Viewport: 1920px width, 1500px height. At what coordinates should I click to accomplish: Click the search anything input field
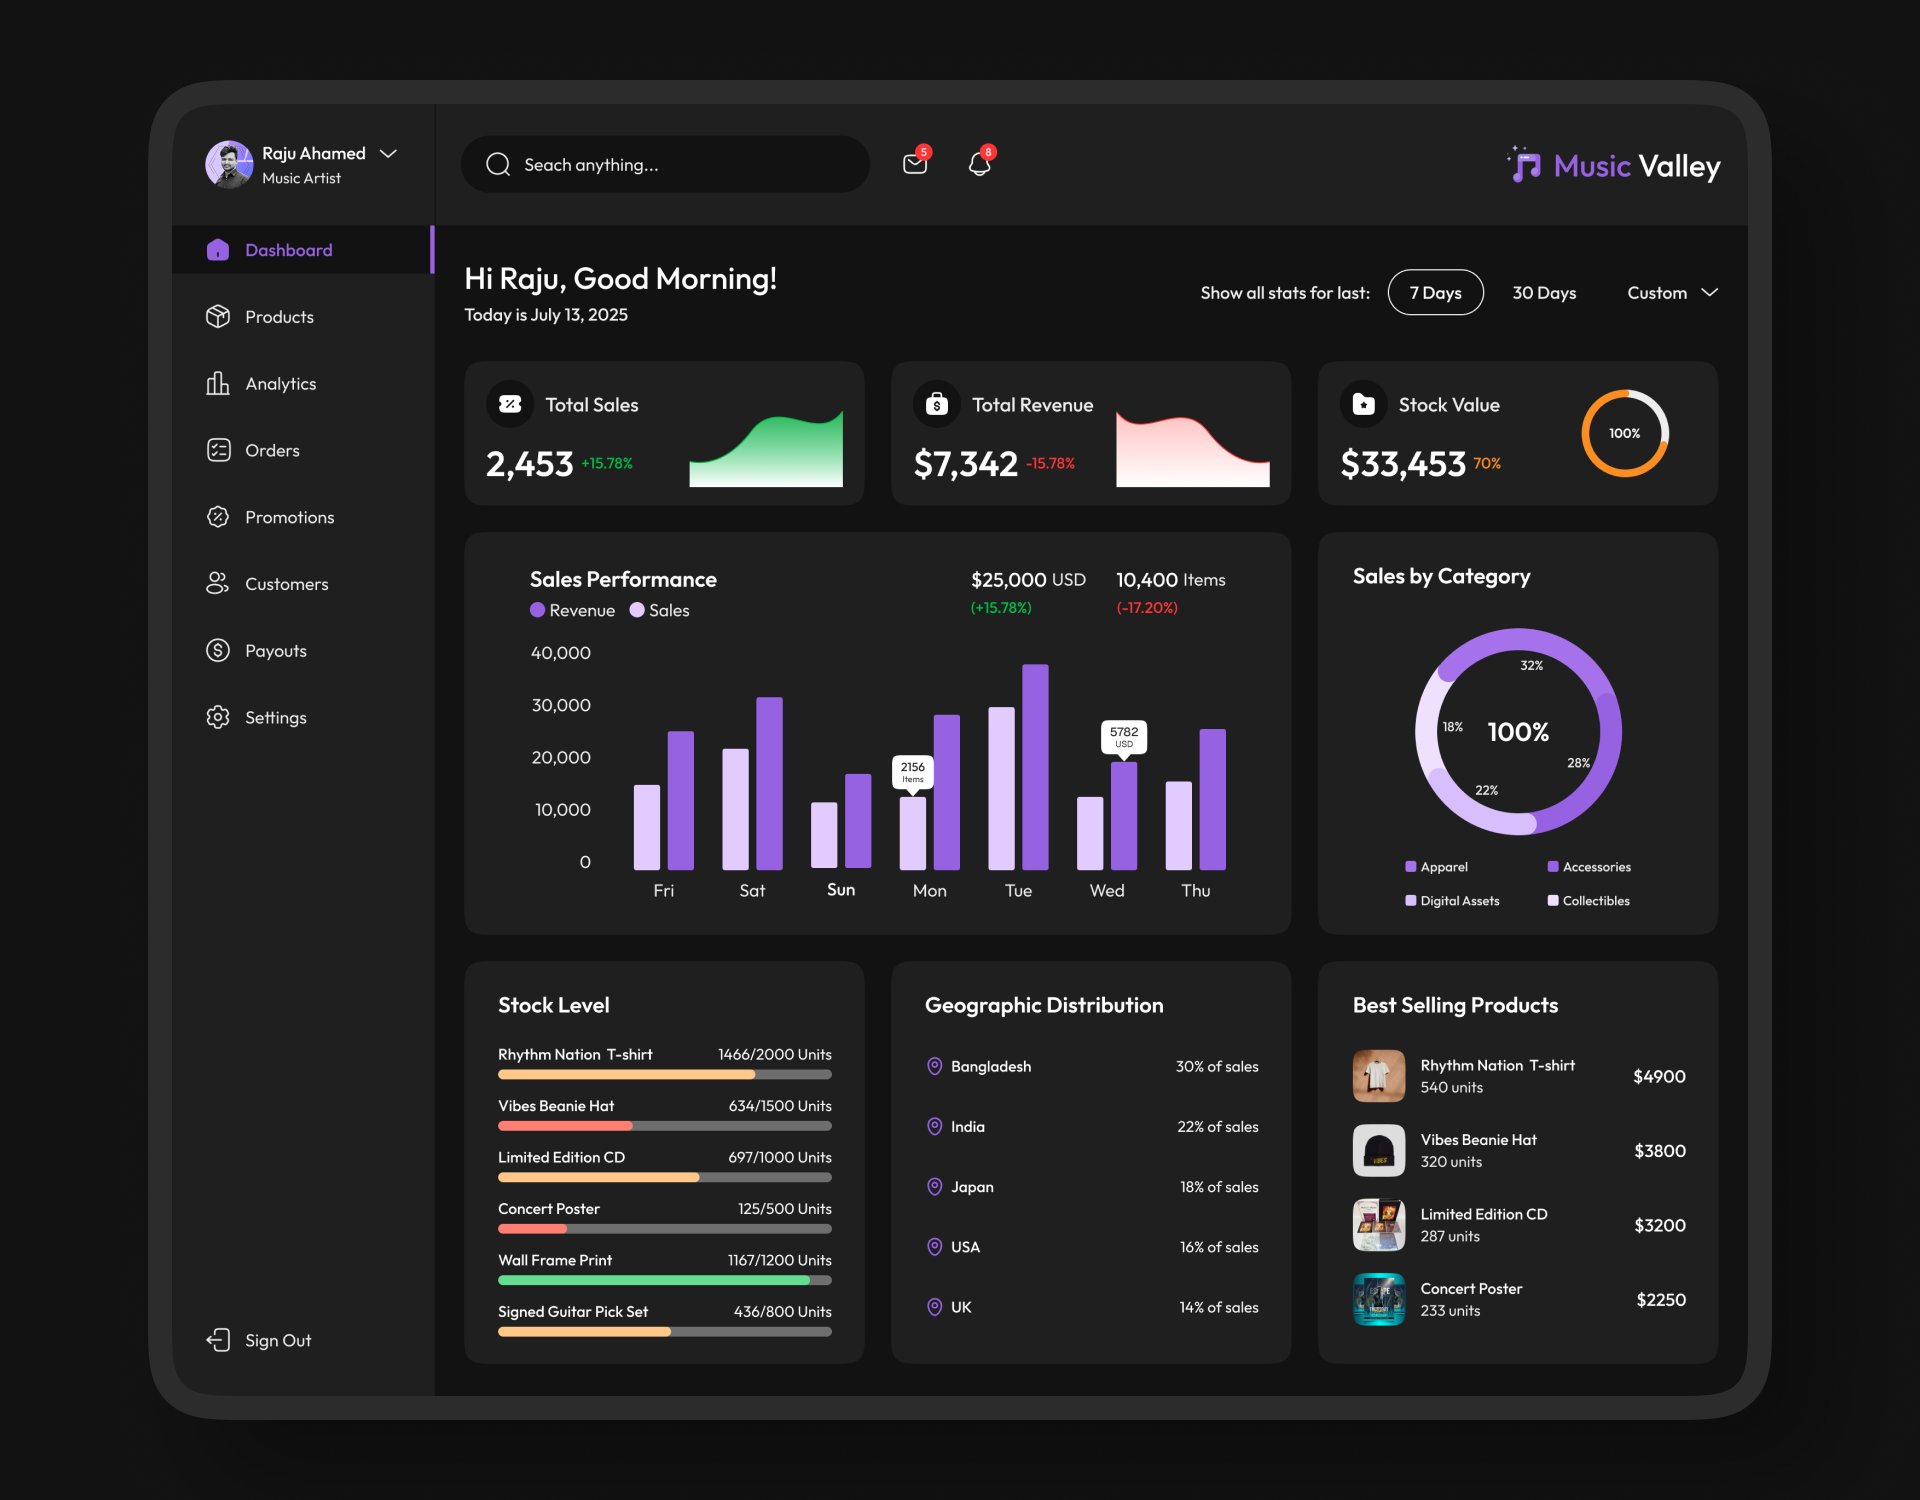coord(664,164)
